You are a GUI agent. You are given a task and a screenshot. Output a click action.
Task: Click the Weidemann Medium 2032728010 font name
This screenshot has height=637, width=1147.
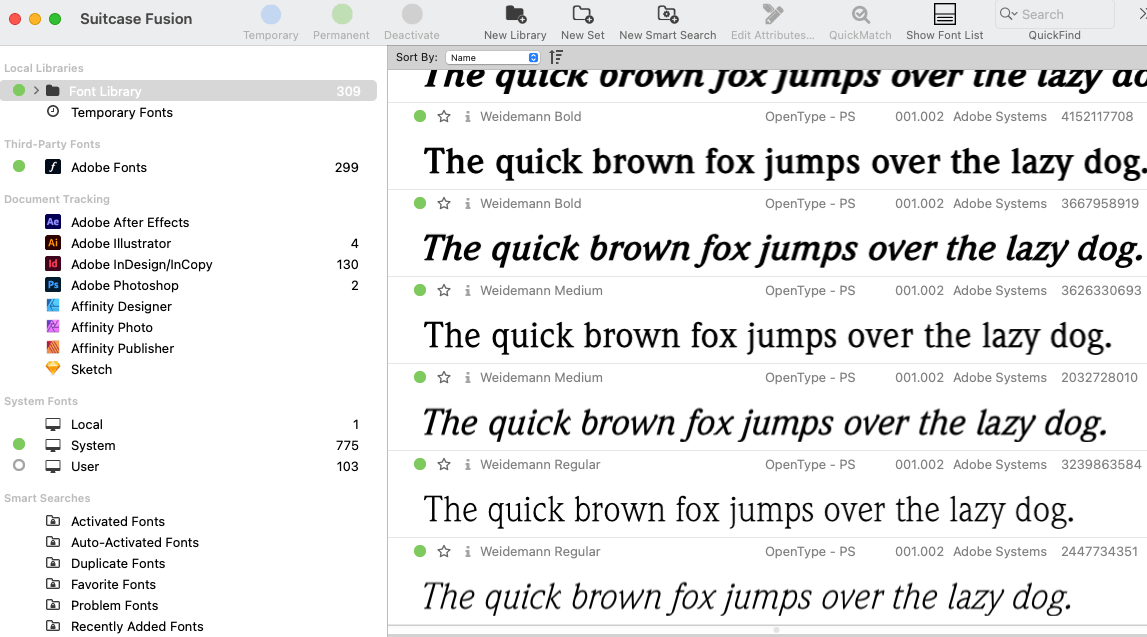(541, 377)
